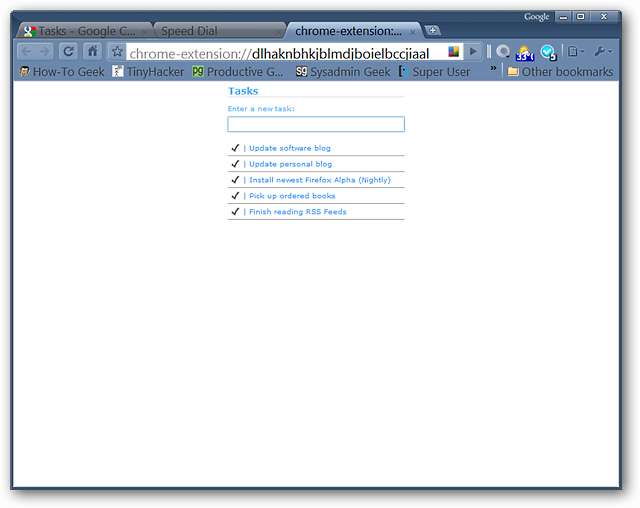
Task: Open the How-To Geek bookmark
Action: [x=62, y=72]
